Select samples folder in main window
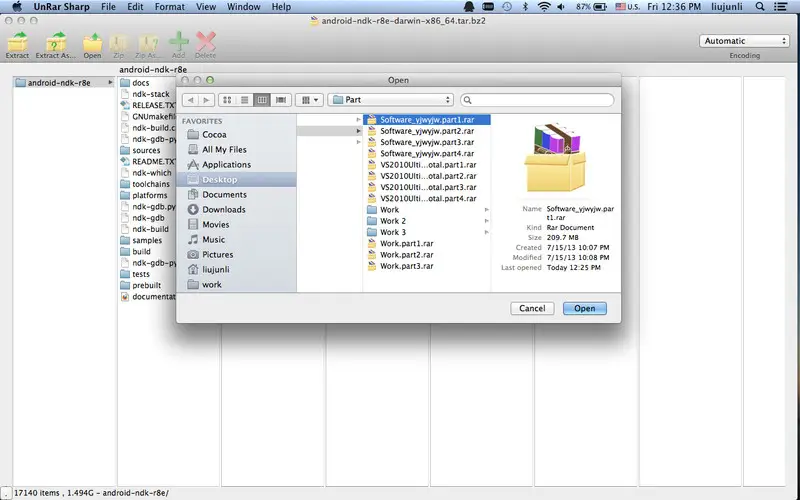The width and height of the screenshot is (800, 500). pos(147,240)
